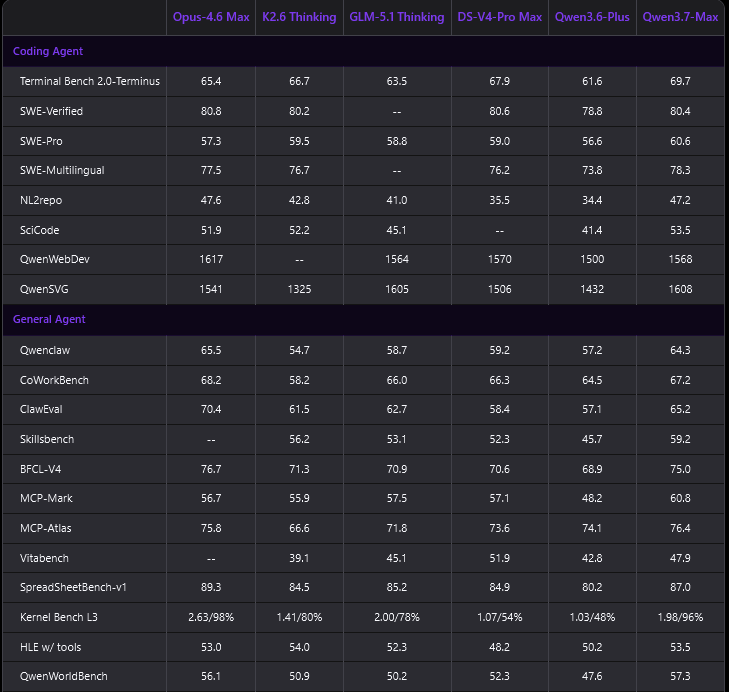Click the 61.6 Terminal Bench score
Image resolution: width=729 pixels, height=692 pixels.
(x=592, y=81)
